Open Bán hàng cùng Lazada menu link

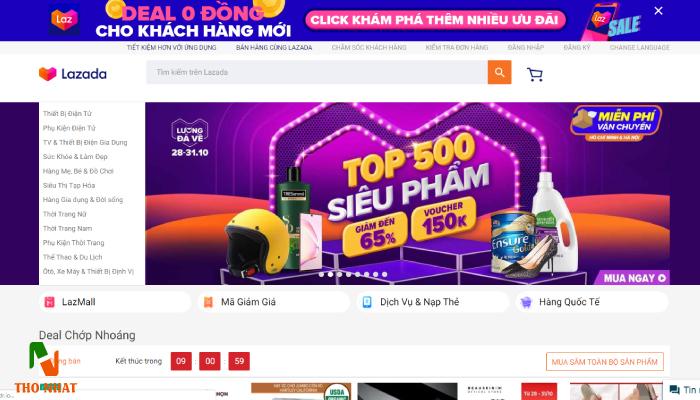pyautogui.click(x=274, y=47)
